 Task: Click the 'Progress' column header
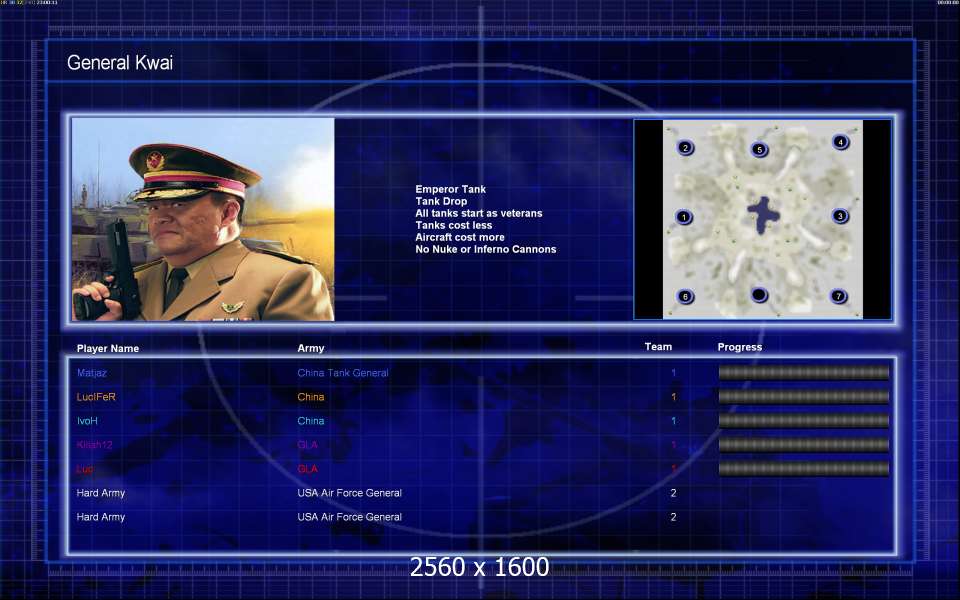tap(740, 347)
